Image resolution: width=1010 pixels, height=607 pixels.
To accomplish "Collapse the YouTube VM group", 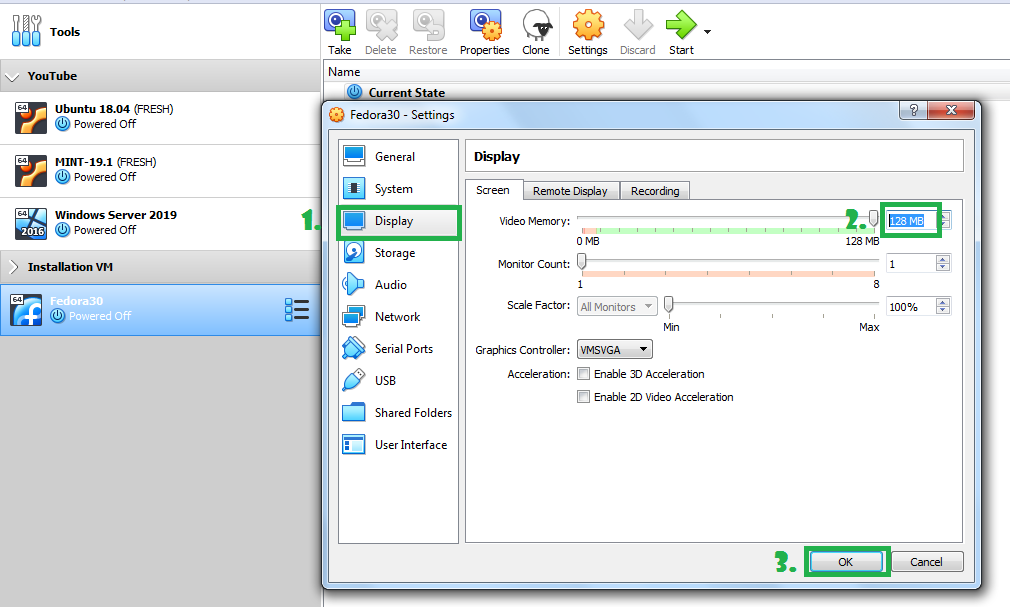I will click(x=12, y=77).
